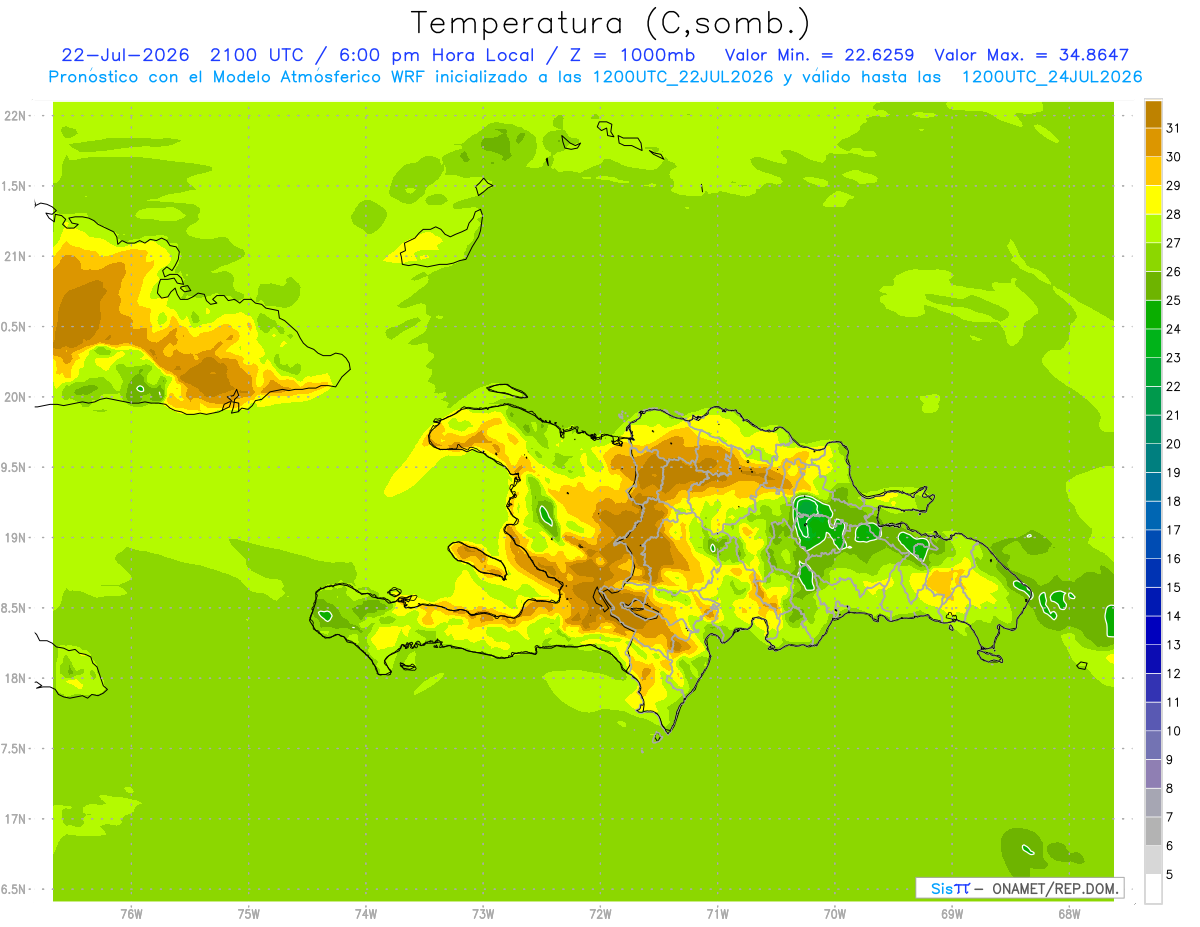Click the "18N" latitude axis label
This screenshot has width=1200, height=927.
coord(15,678)
